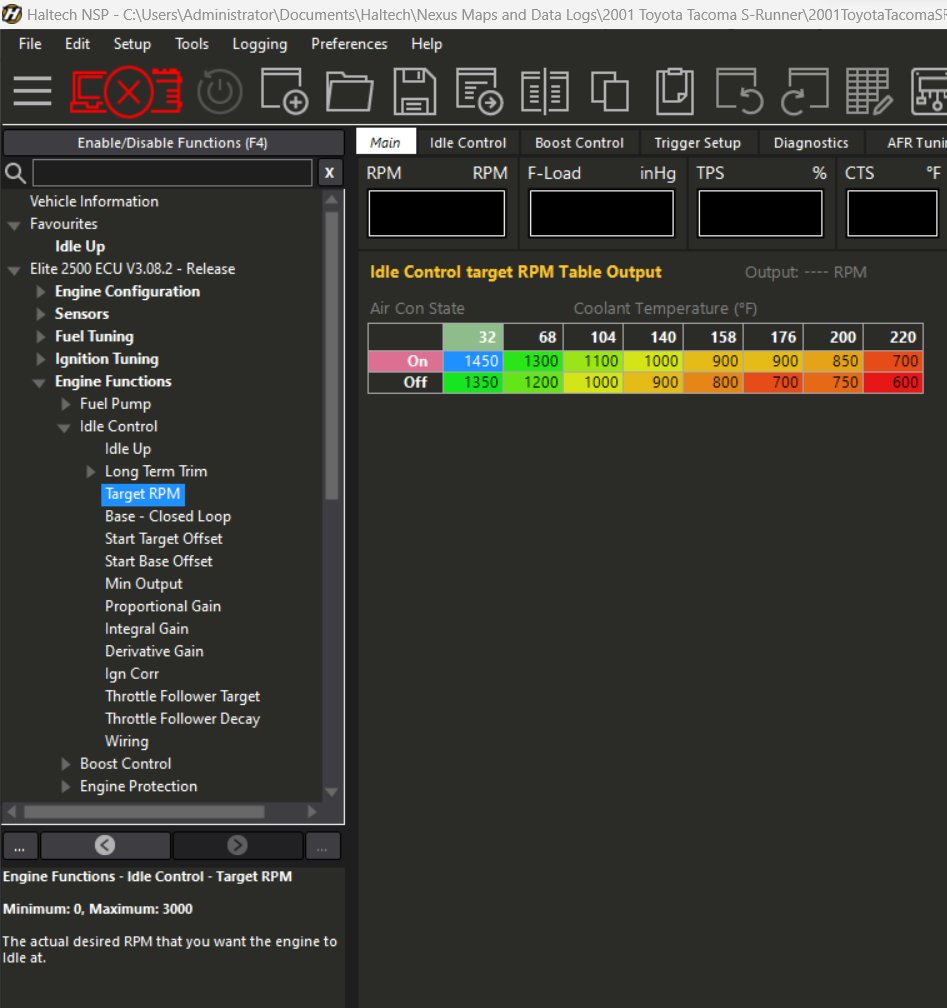Create a new map file

pos(284,92)
